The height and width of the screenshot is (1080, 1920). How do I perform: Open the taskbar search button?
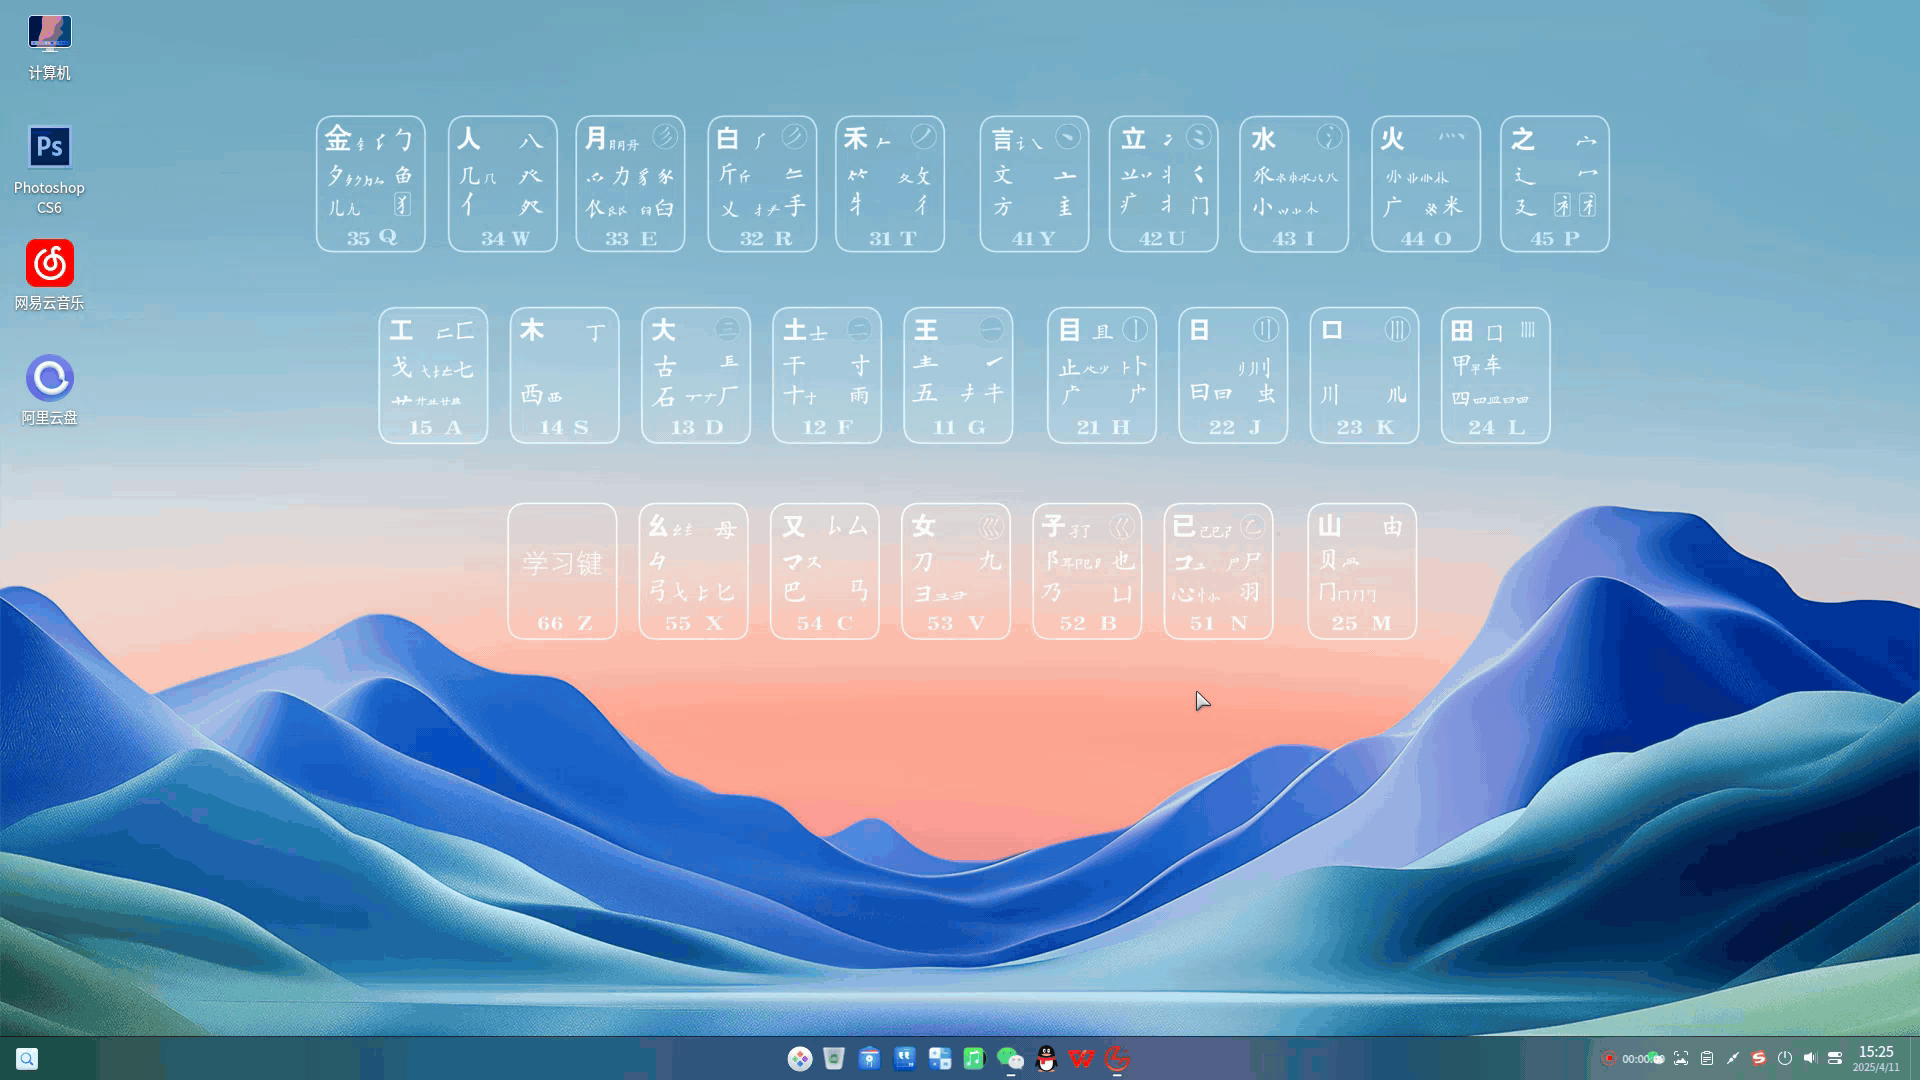tap(27, 1059)
